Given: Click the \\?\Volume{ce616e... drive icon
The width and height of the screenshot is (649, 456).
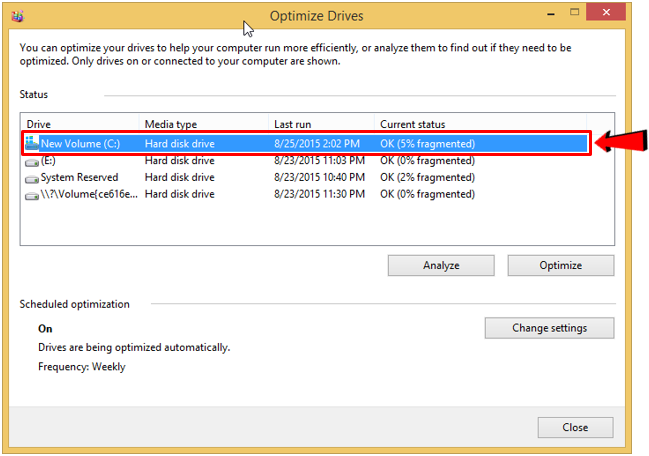Looking at the screenshot, I should (x=32, y=196).
